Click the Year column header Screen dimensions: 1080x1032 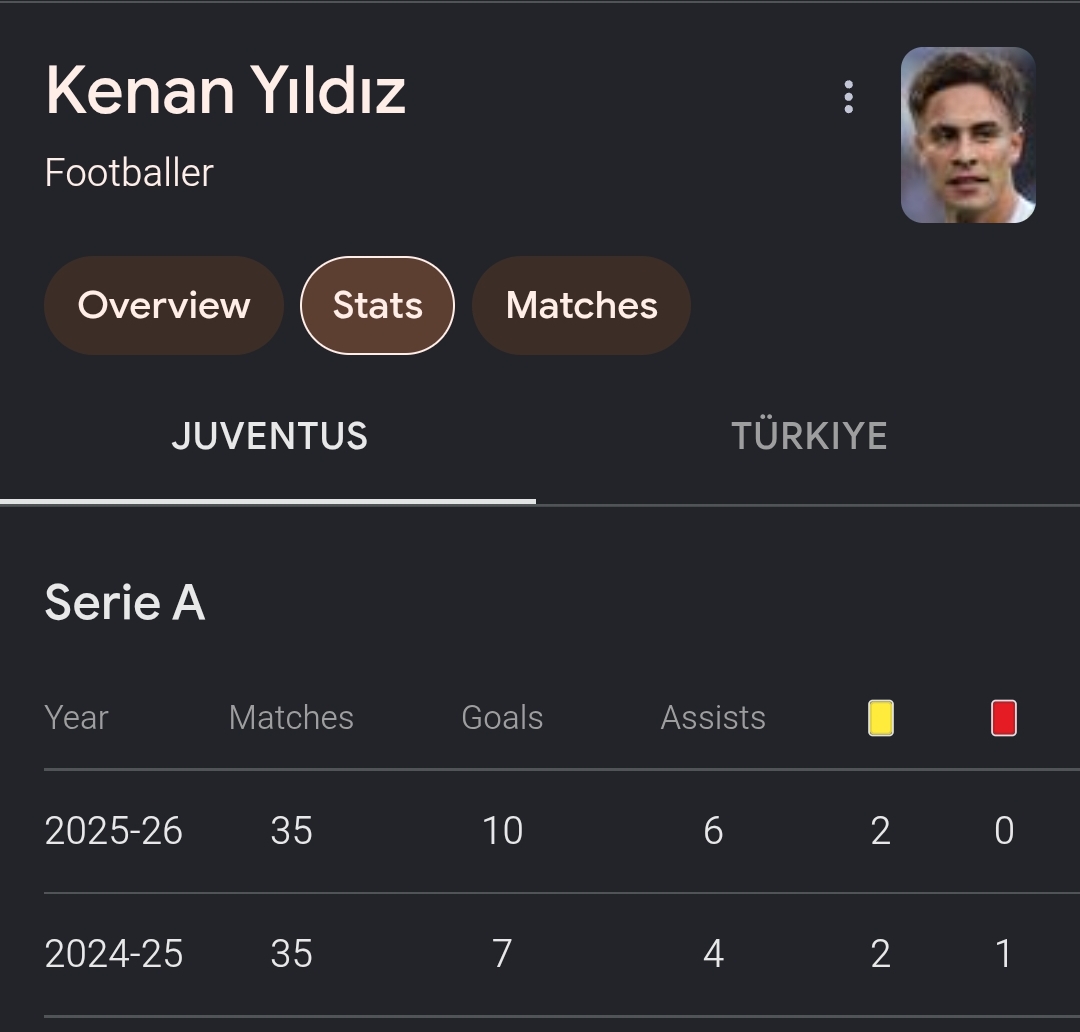tap(76, 718)
